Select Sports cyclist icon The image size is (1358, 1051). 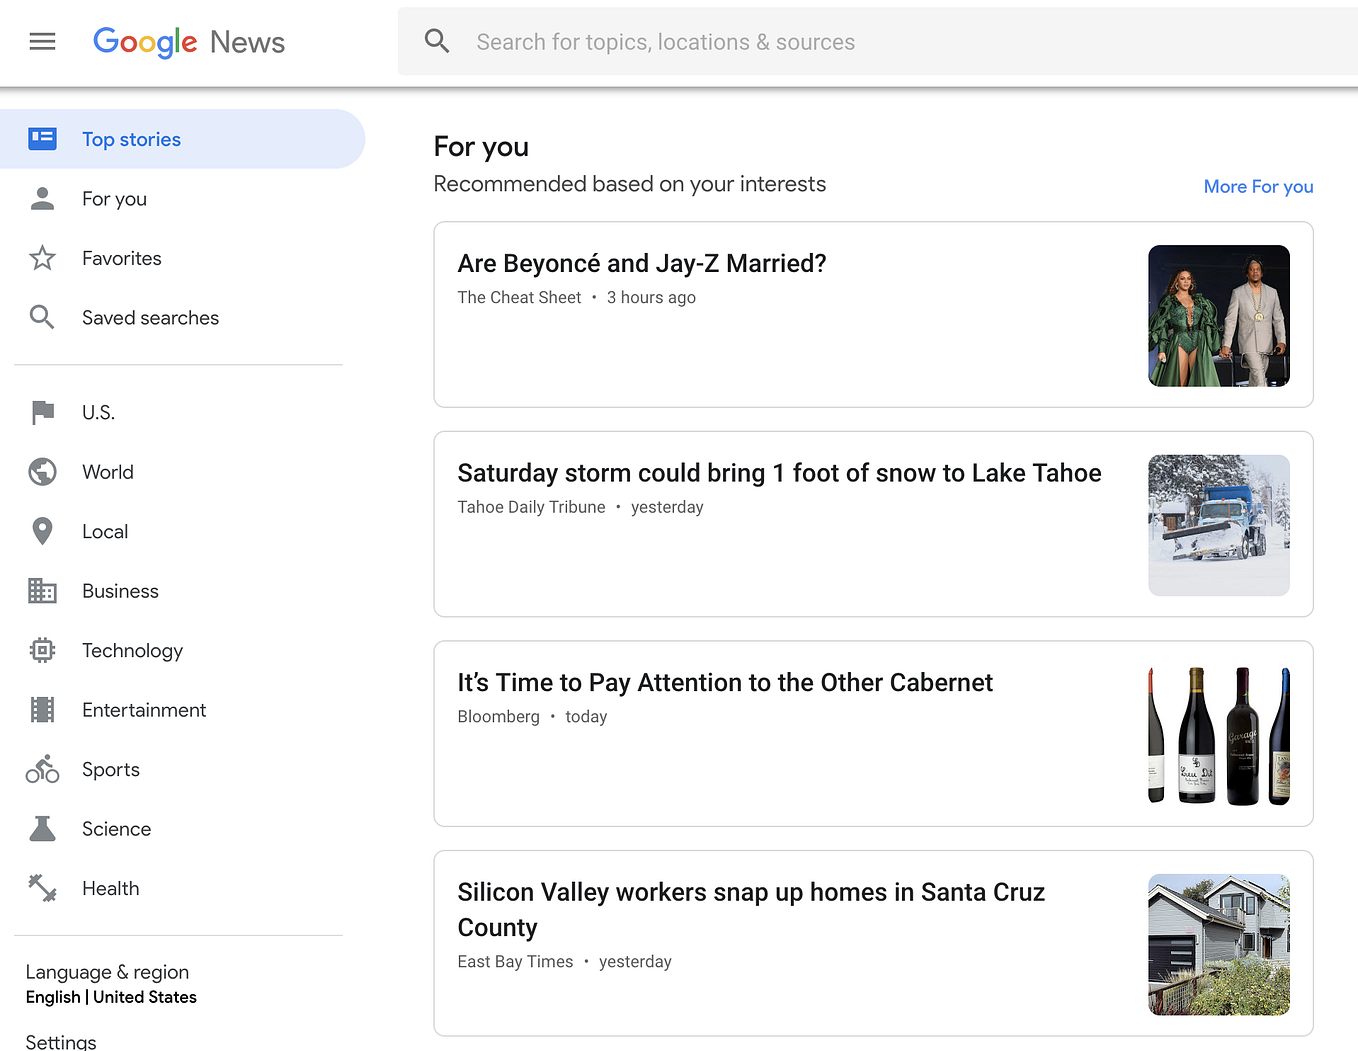[42, 769]
